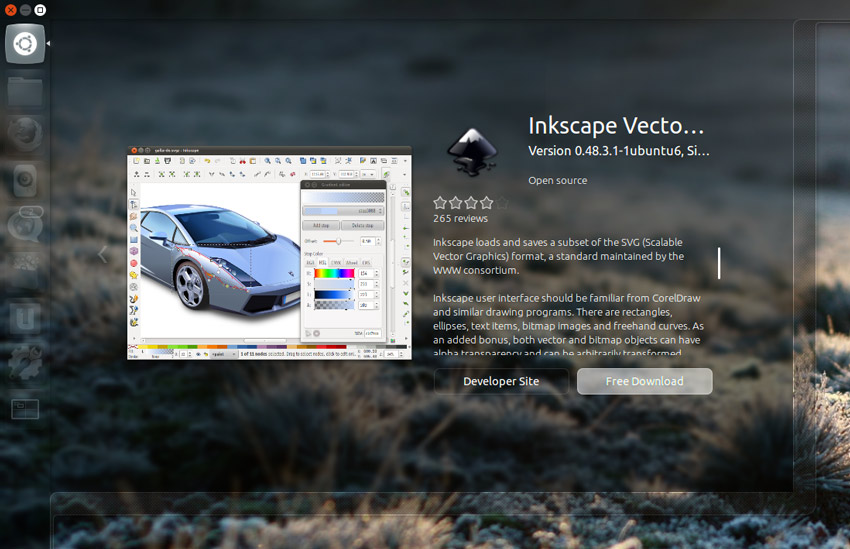Close the Dash with the orange button
The width and height of the screenshot is (850, 549).
10,10
